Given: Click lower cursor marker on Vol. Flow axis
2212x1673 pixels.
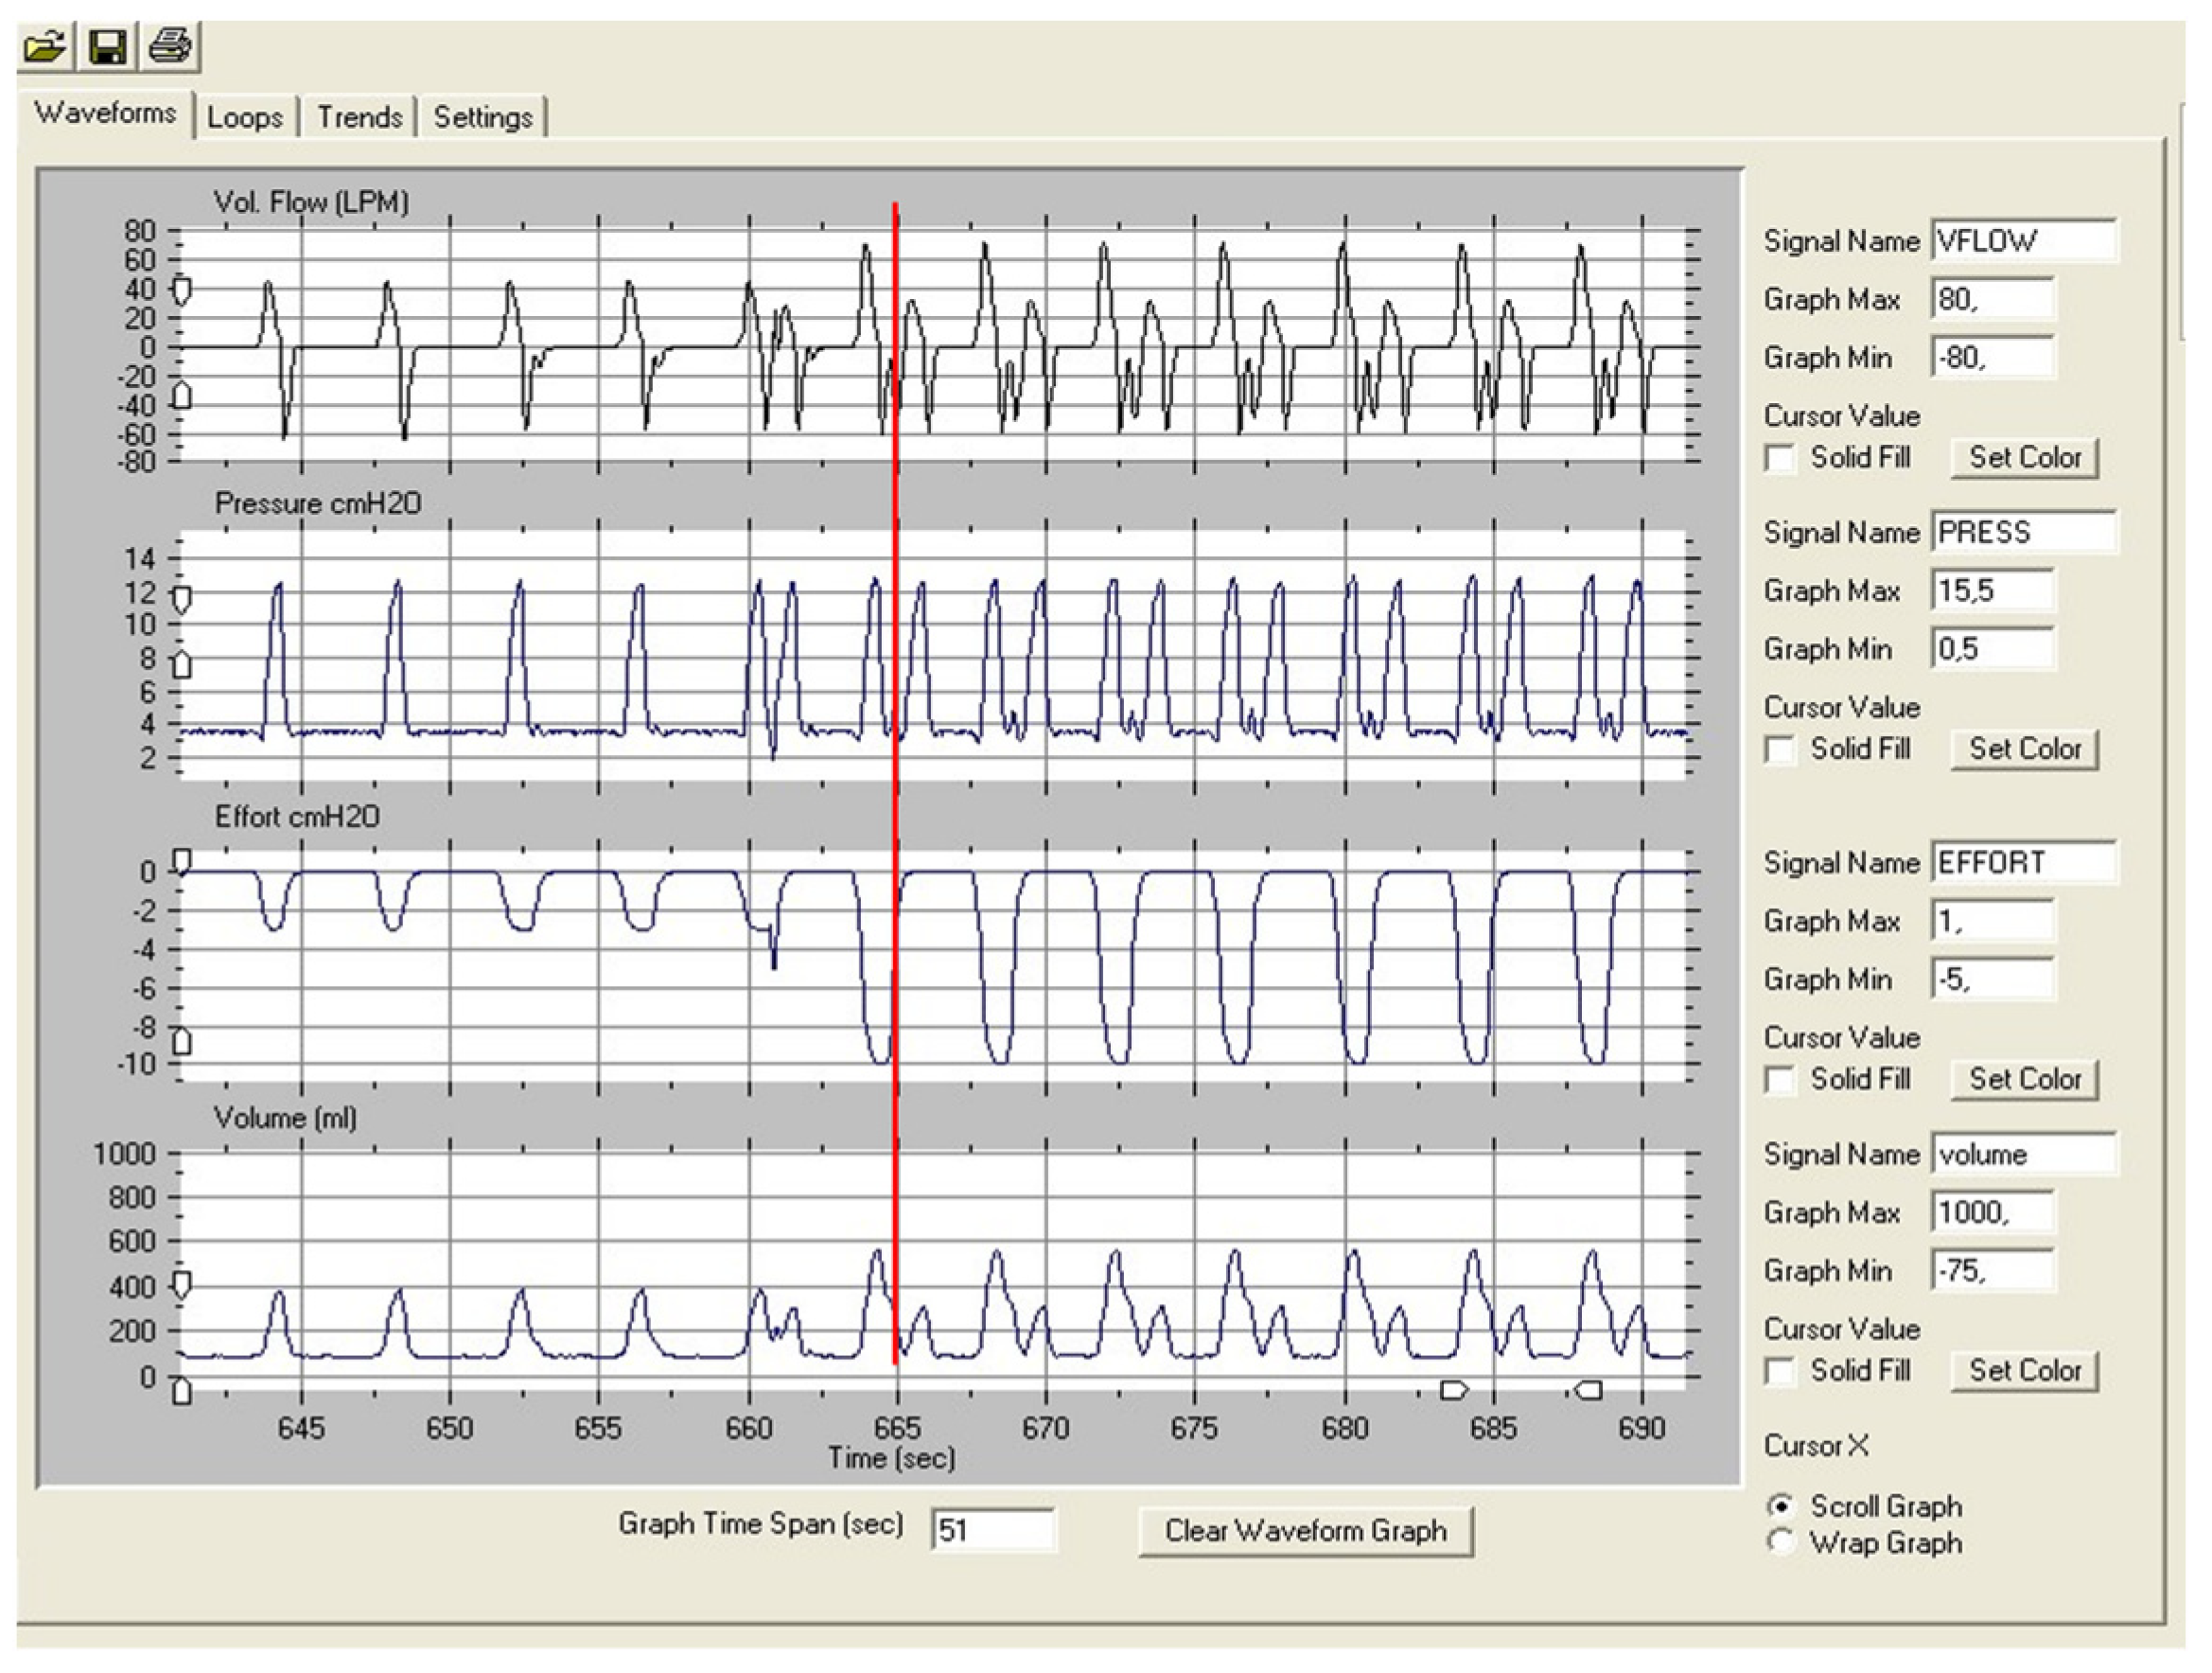Looking at the screenshot, I should pyautogui.click(x=182, y=395).
